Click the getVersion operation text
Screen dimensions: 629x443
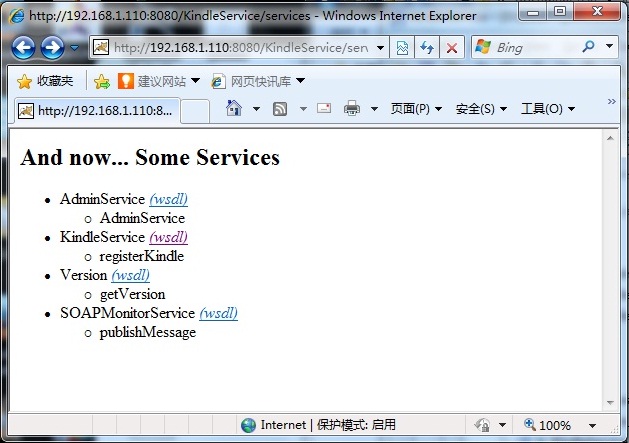pos(132,294)
